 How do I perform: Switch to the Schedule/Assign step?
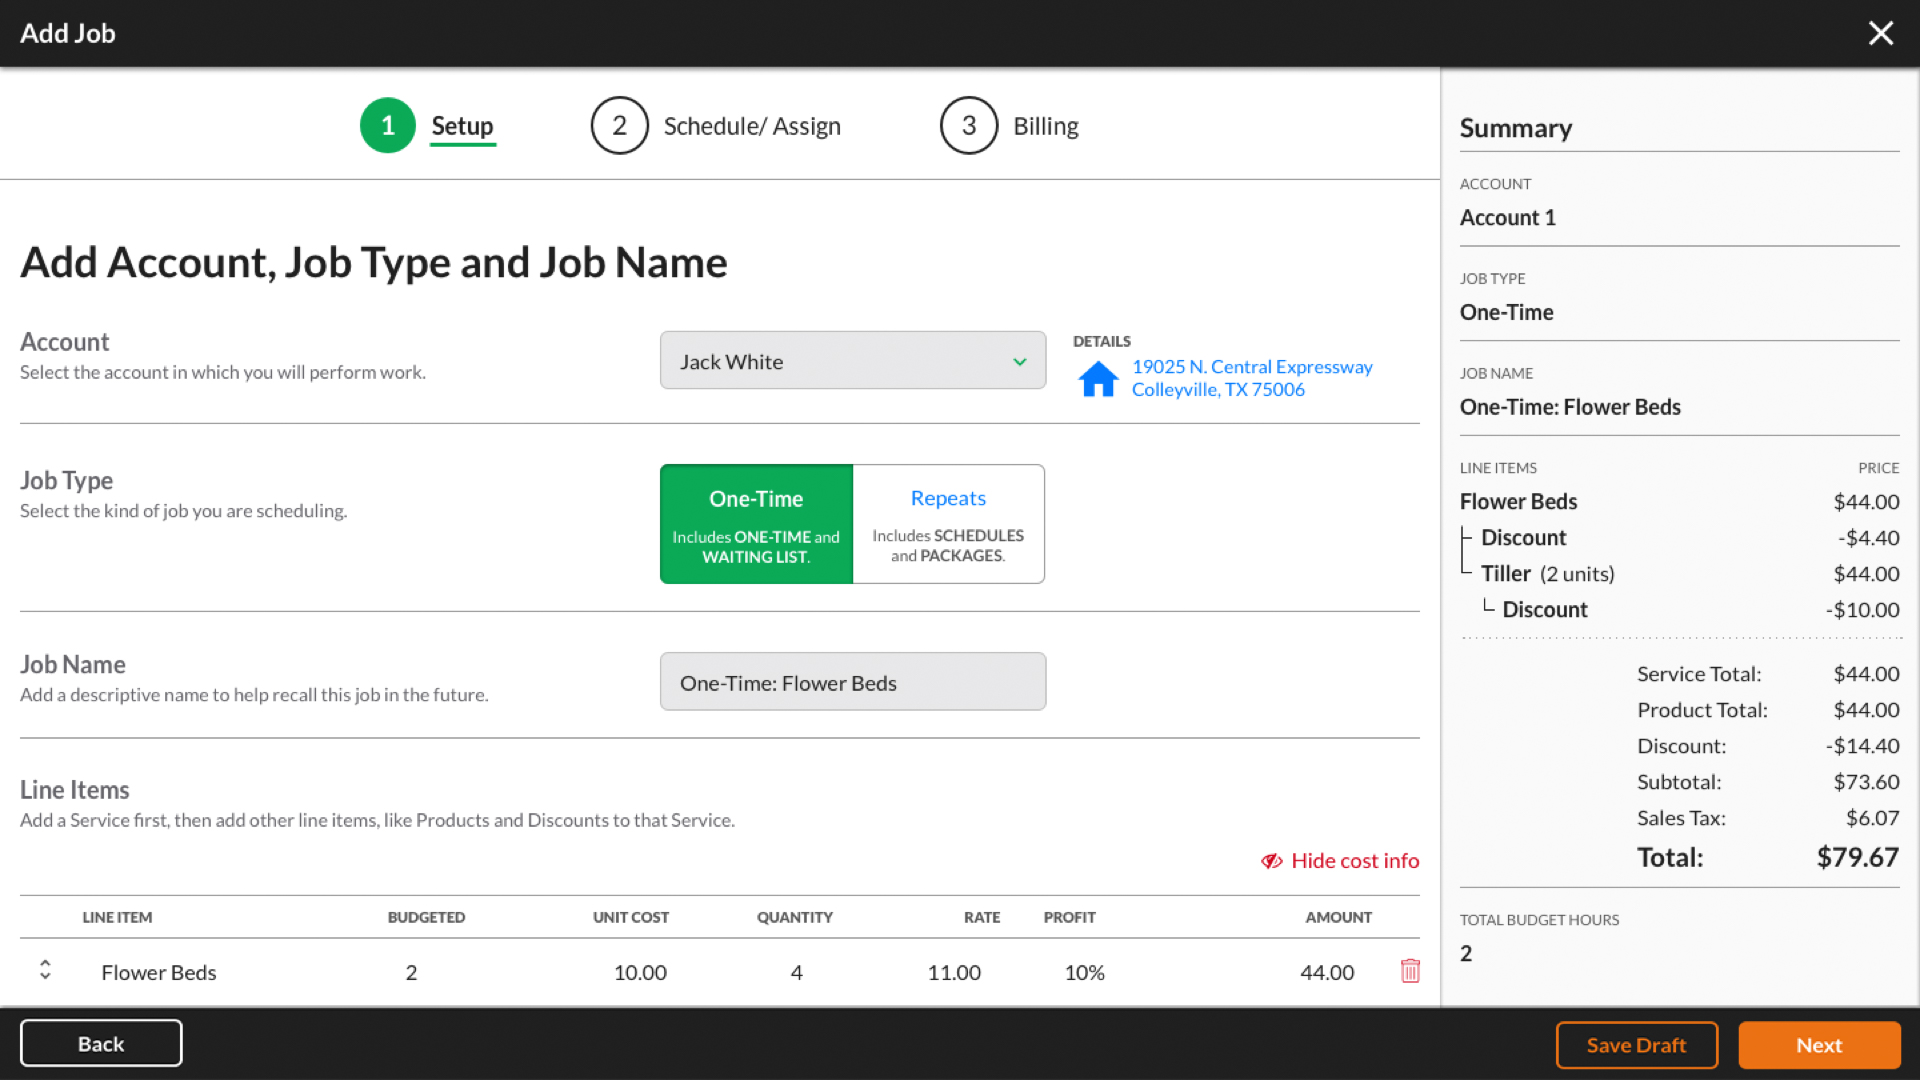tap(752, 125)
